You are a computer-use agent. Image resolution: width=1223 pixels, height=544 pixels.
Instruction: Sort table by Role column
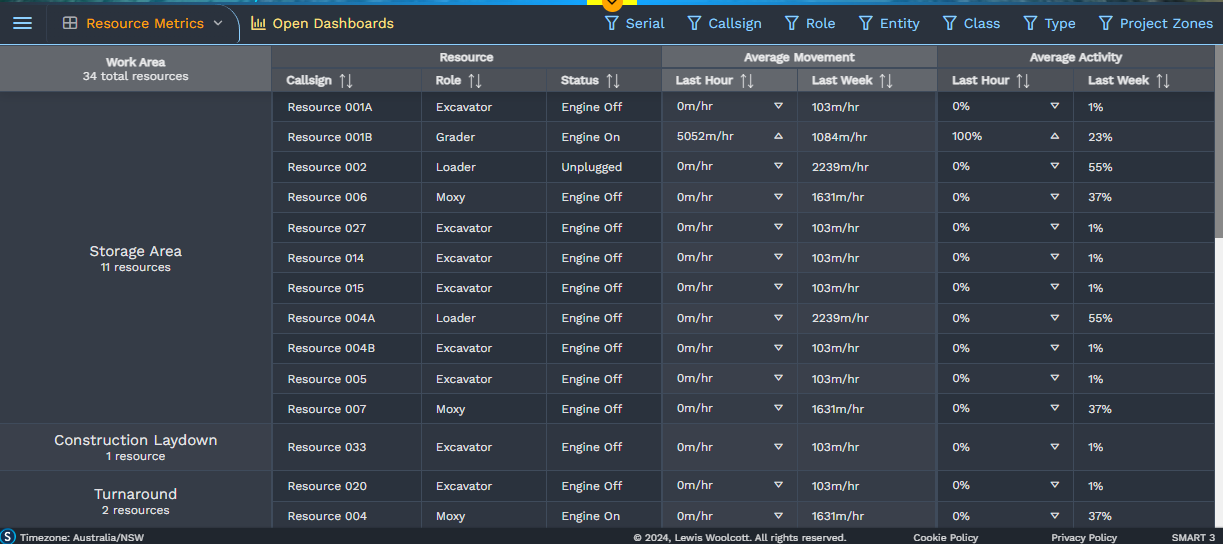[475, 80]
